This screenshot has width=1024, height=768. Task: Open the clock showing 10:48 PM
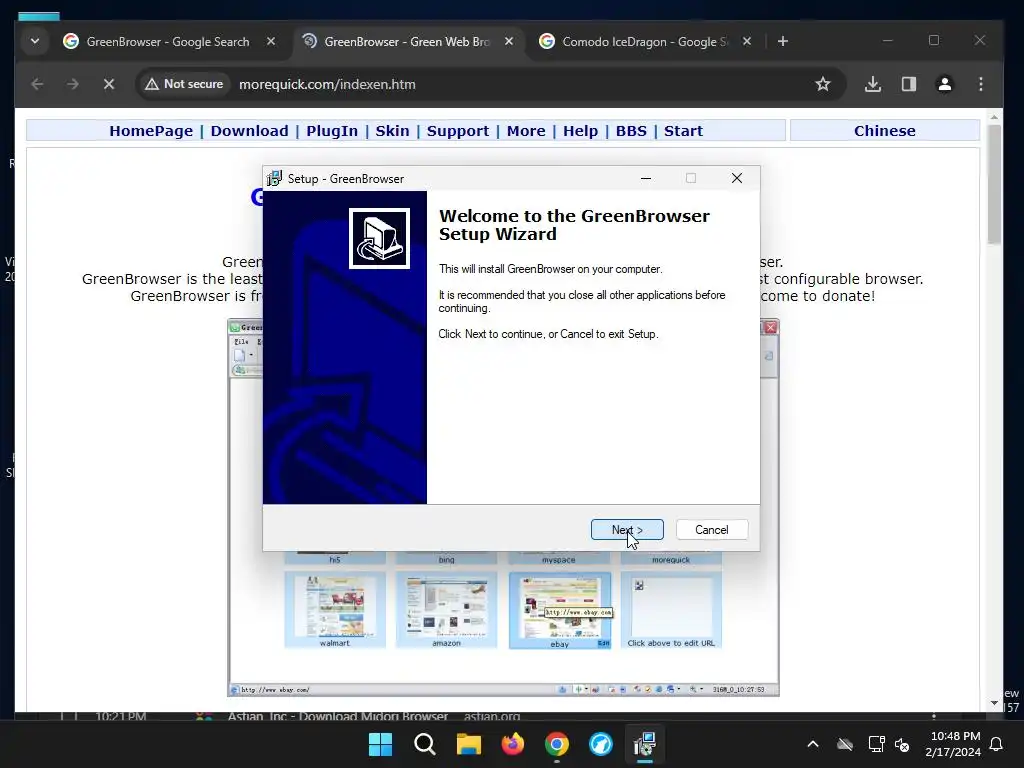pos(953,744)
